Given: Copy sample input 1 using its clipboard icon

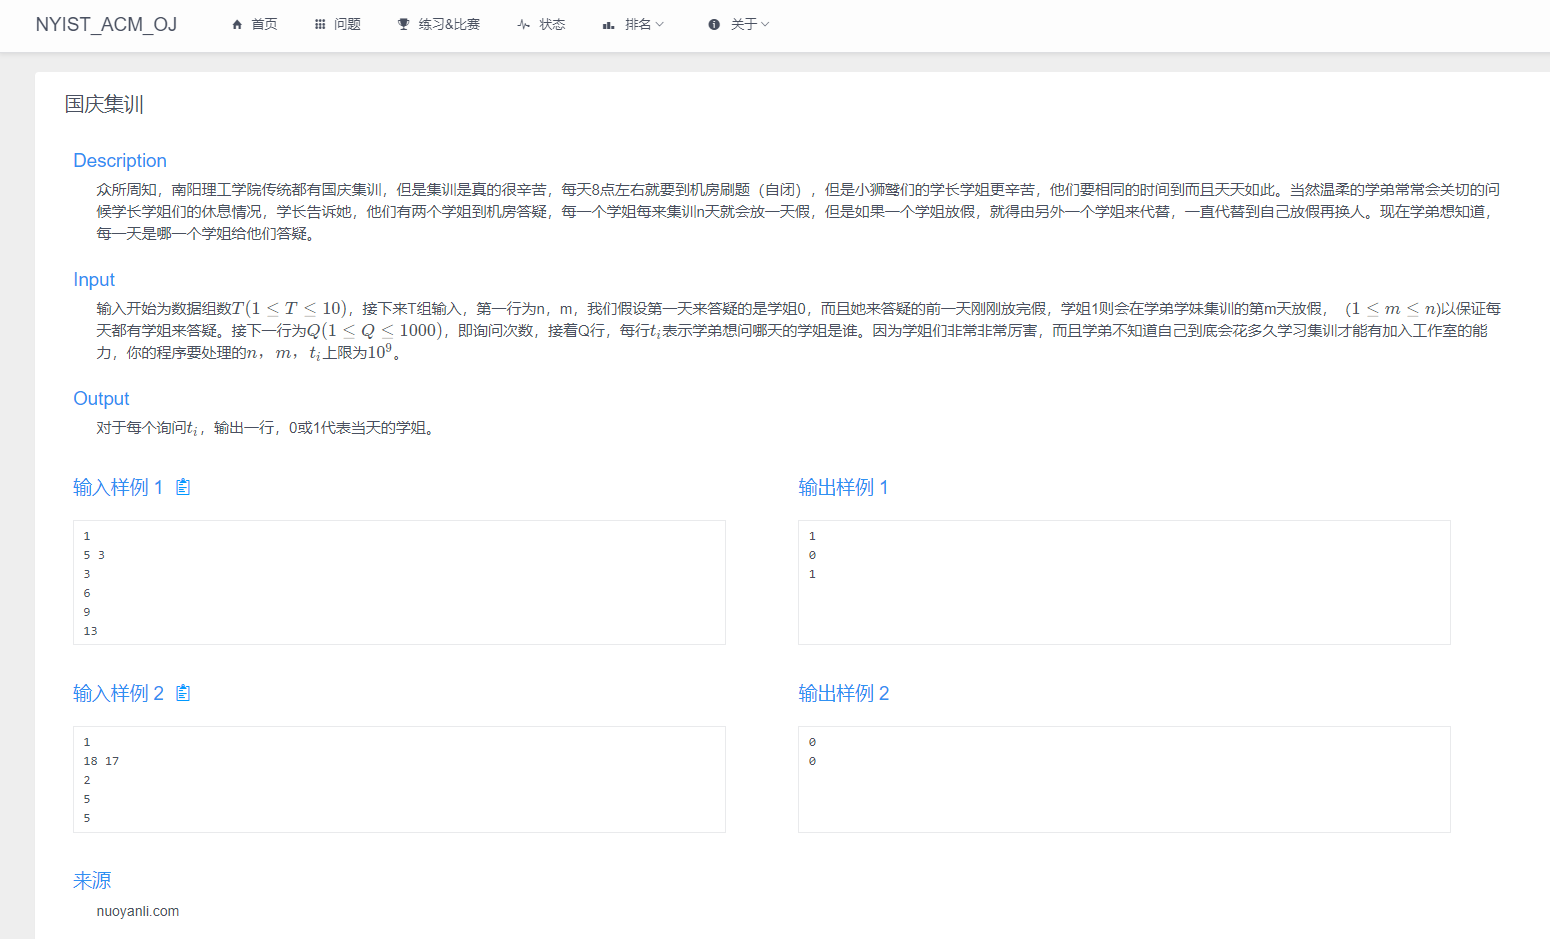Looking at the screenshot, I should 183,487.
